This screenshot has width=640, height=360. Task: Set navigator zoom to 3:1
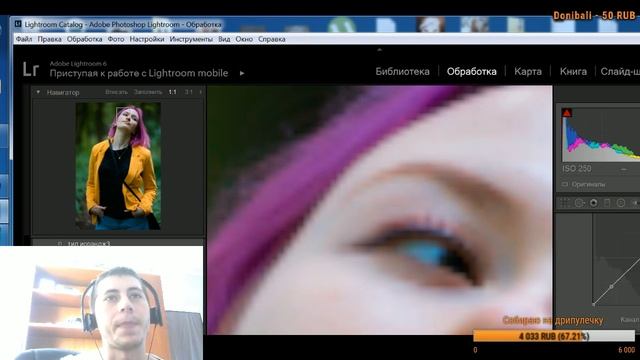click(x=189, y=92)
